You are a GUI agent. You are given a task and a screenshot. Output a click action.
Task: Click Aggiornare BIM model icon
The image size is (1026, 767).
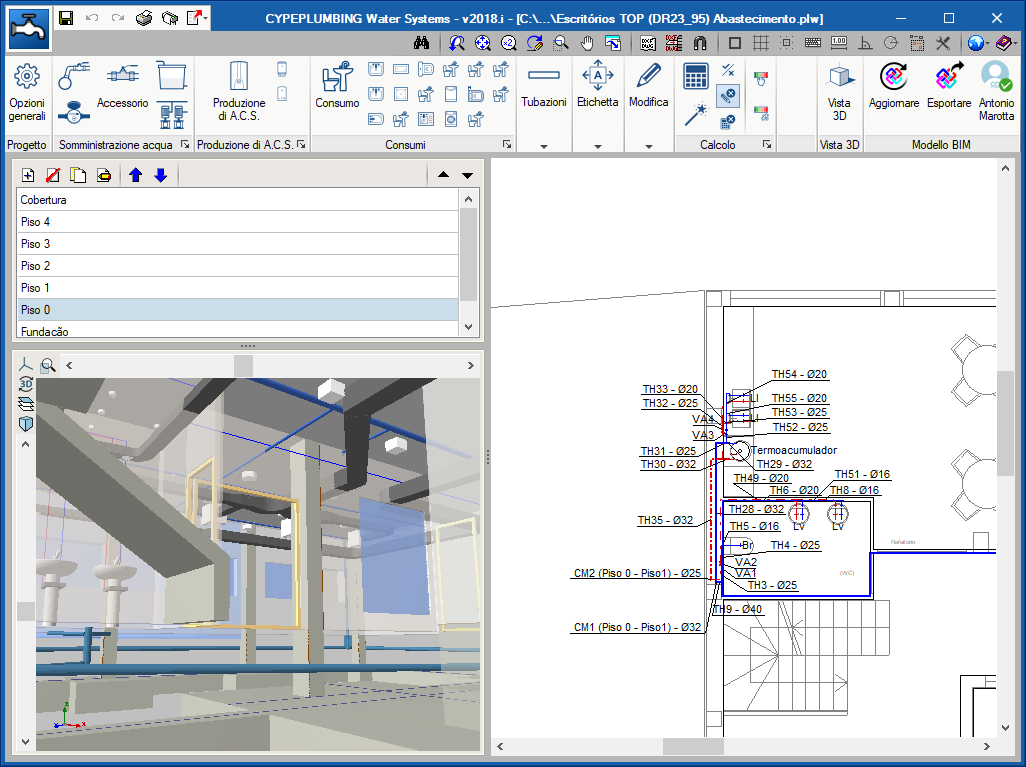tap(894, 85)
